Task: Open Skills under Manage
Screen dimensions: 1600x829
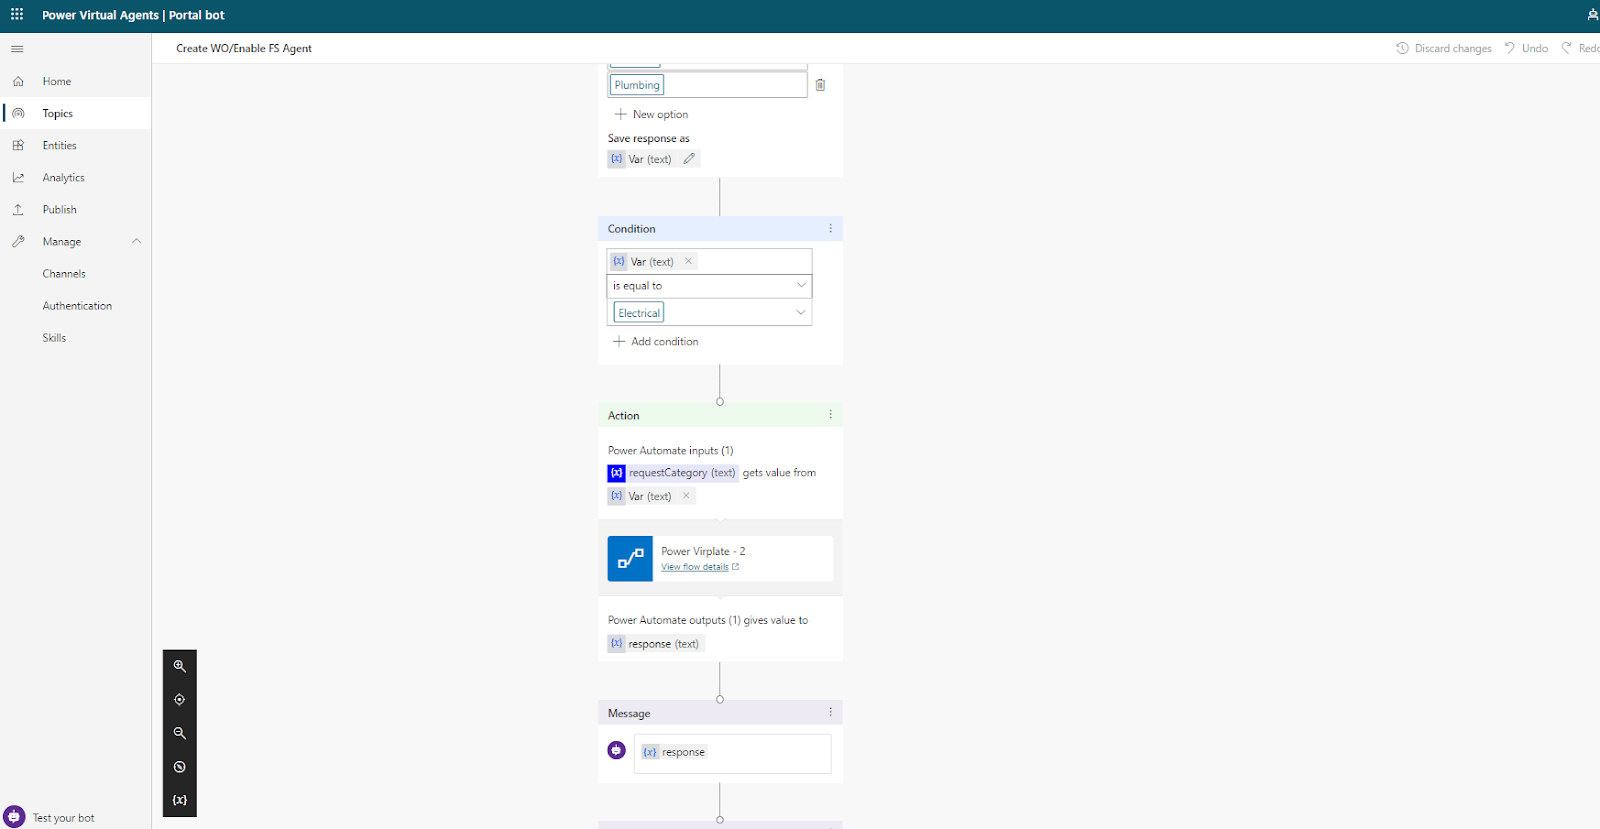Action: click(54, 337)
